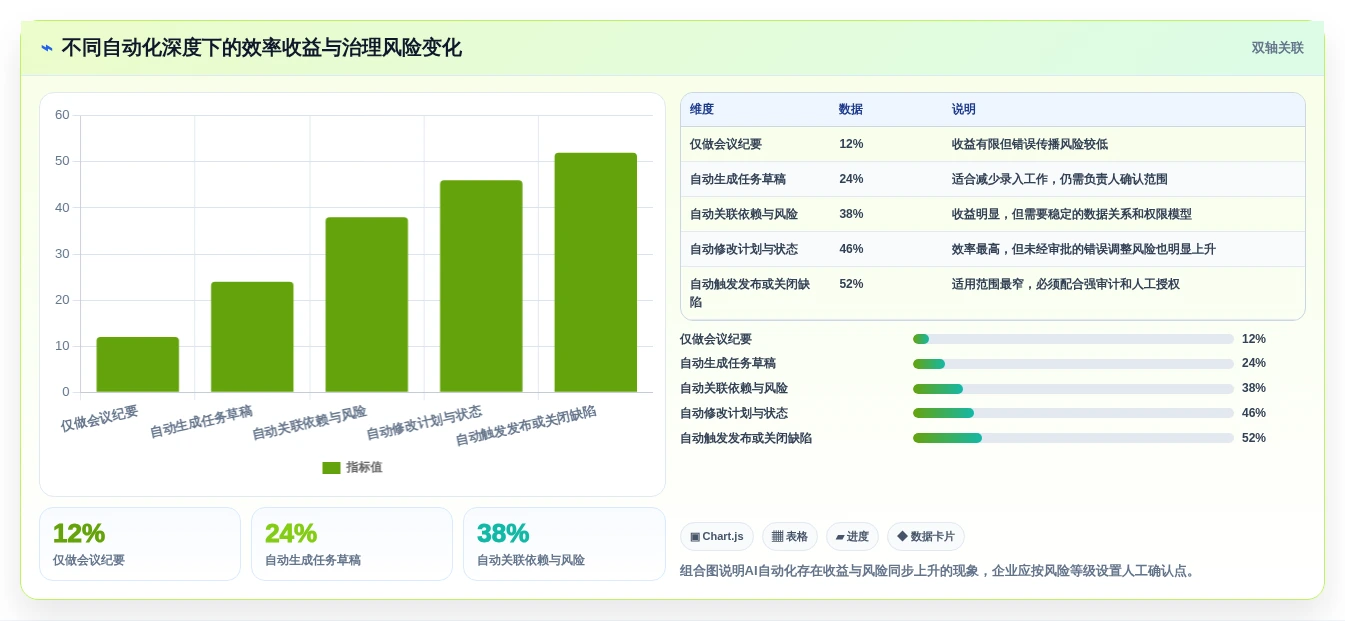Click the 自动触发发布或关闭缺陷 progress bar
Image resolution: width=1345 pixels, height=621 pixels.
(x=1073, y=438)
